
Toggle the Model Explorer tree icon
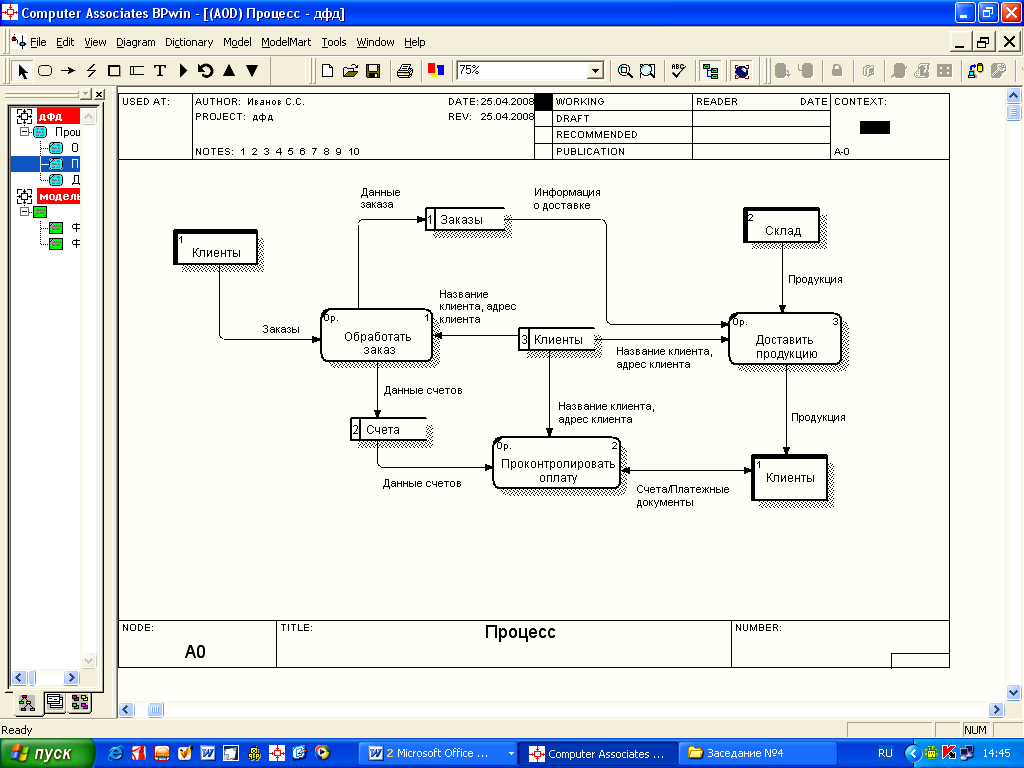point(710,71)
